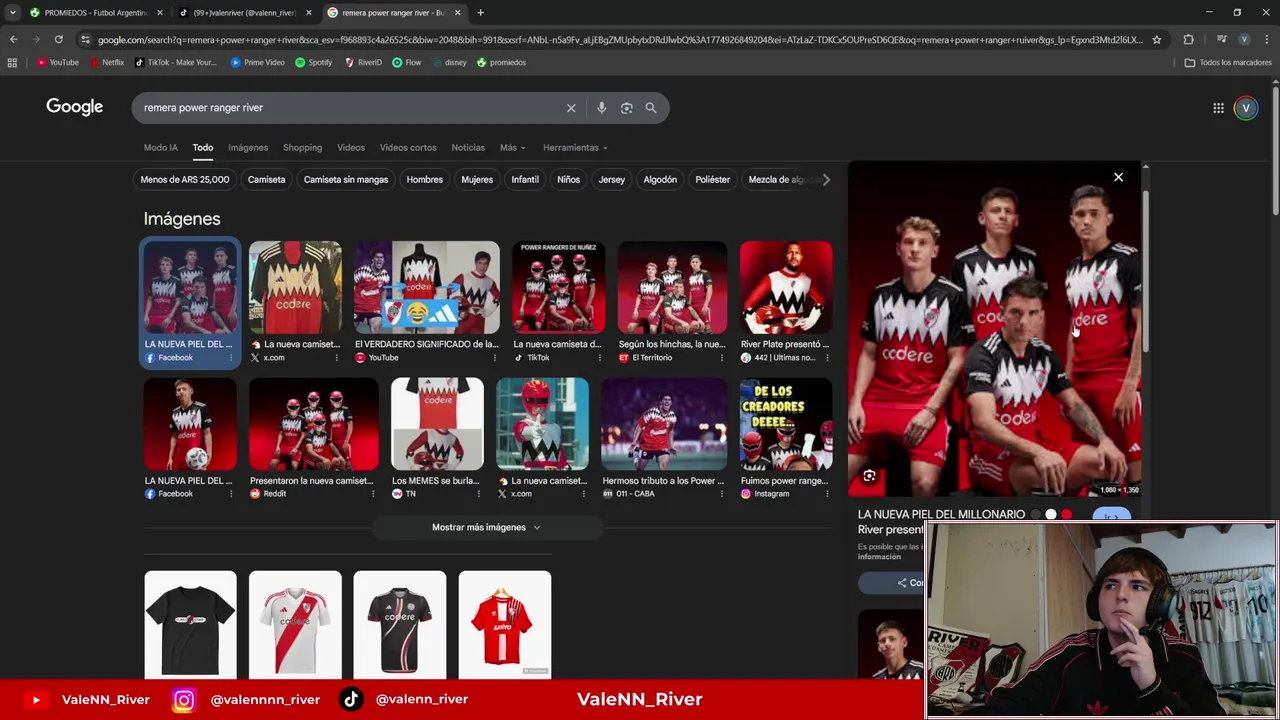Open the Flow bookmark

pyautogui.click(x=407, y=62)
